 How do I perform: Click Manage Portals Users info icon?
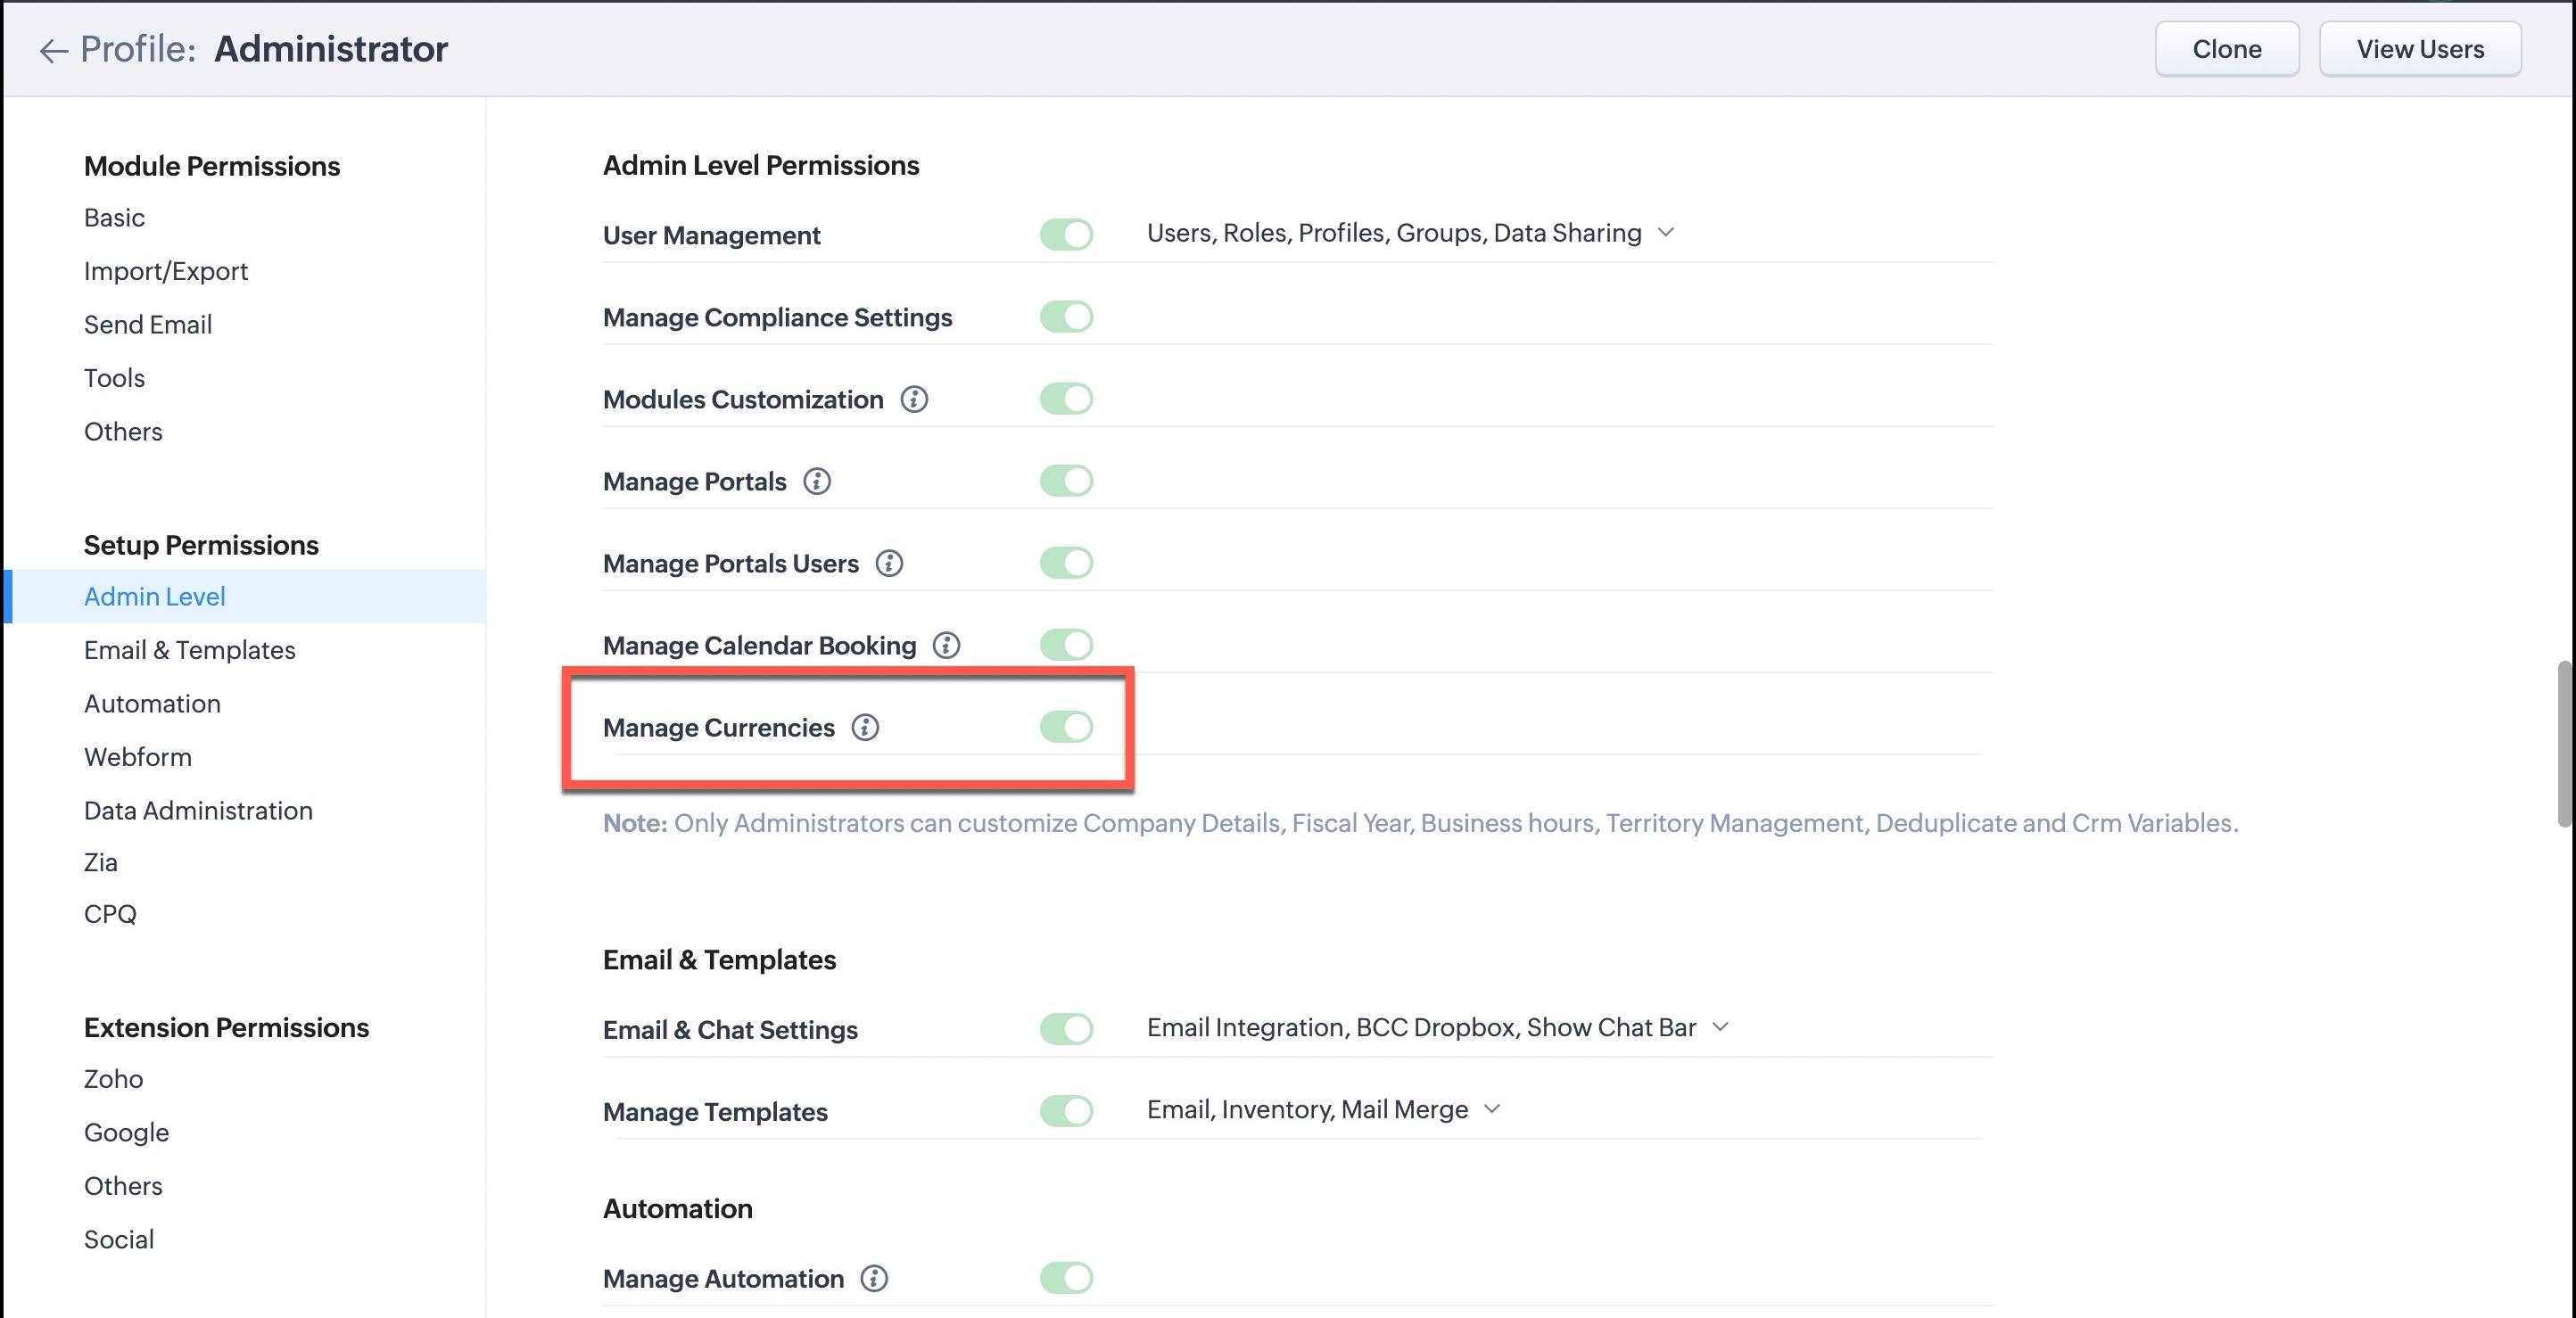[x=889, y=564]
